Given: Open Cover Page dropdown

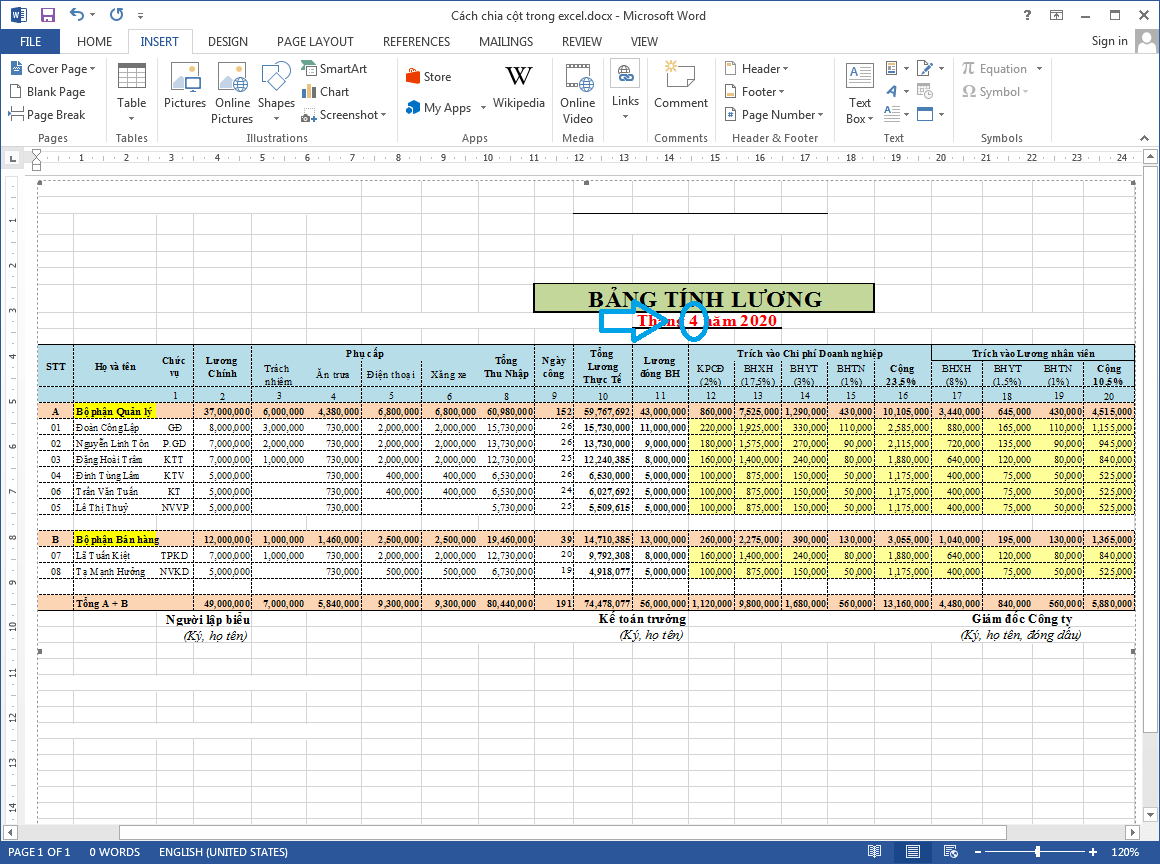Looking at the screenshot, I should pyautogui.click(x=53, y=69).
